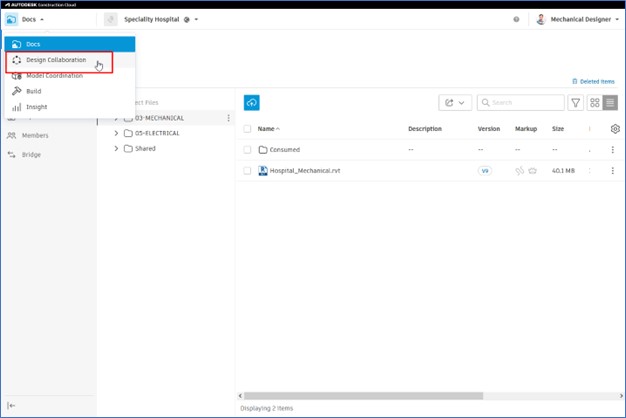Select the 05-ELECTRICAL folder
The image size is (626, 418).
(x=157, y=133)
